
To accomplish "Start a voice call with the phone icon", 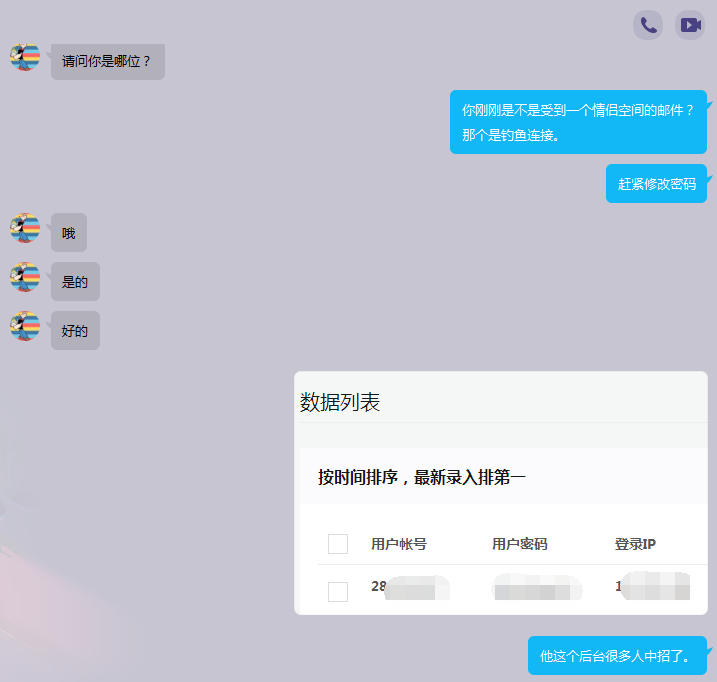I will (x=648, y=25).
